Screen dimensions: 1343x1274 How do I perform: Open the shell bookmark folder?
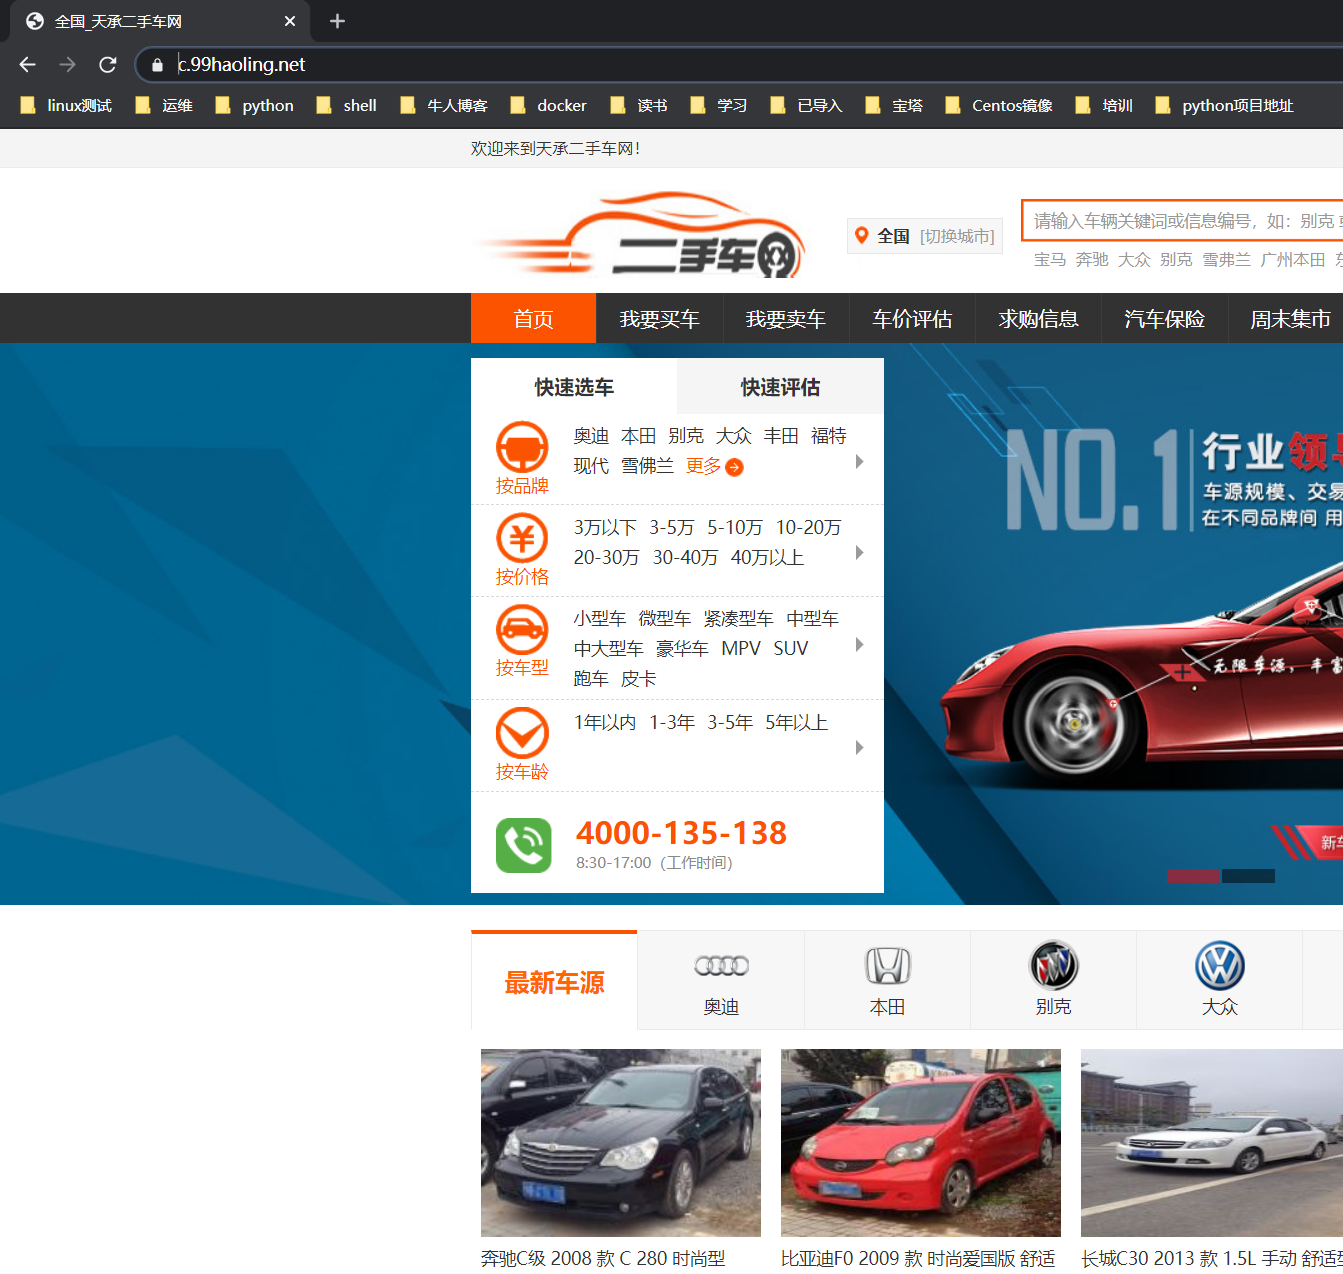[347, 105]
